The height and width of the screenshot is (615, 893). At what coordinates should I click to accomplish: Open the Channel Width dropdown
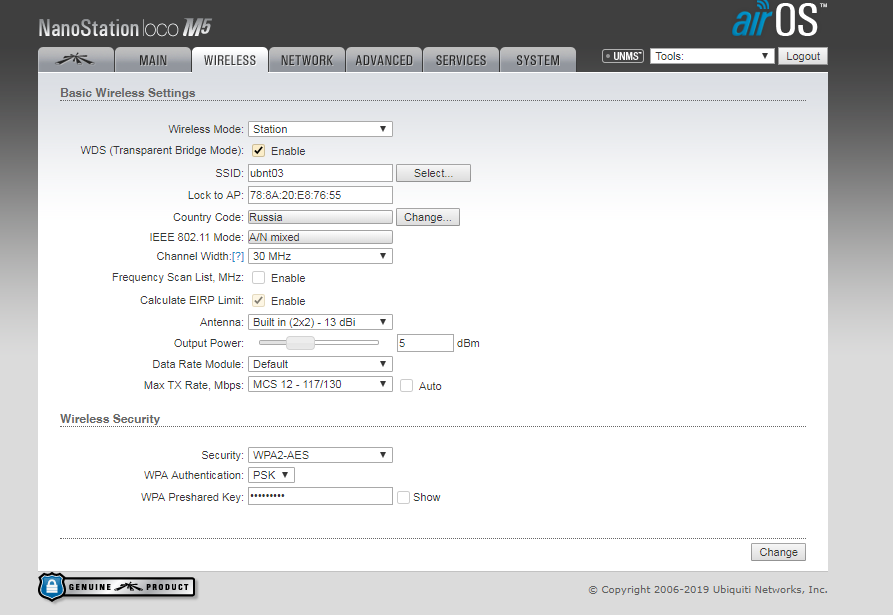tap(320, 256)
